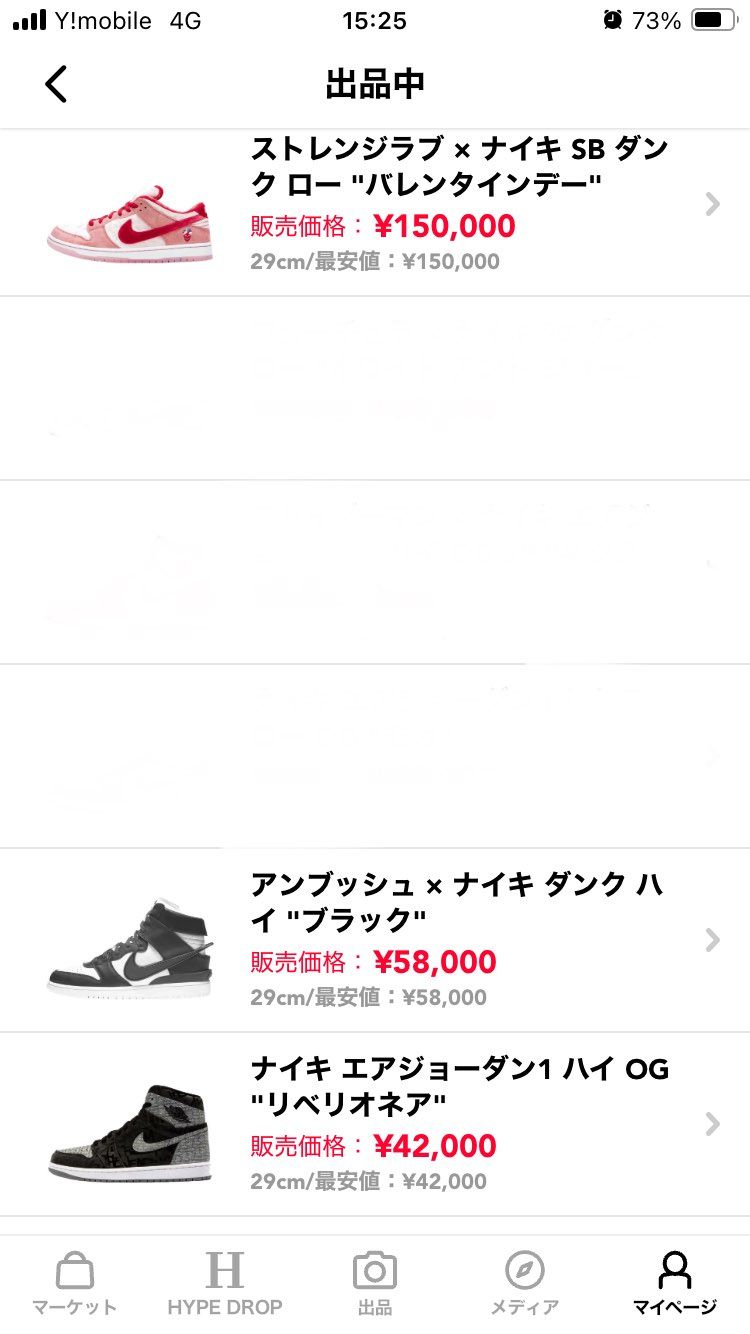Expand the エアジョーダン1 listing chevron

tap(711, 1123)
